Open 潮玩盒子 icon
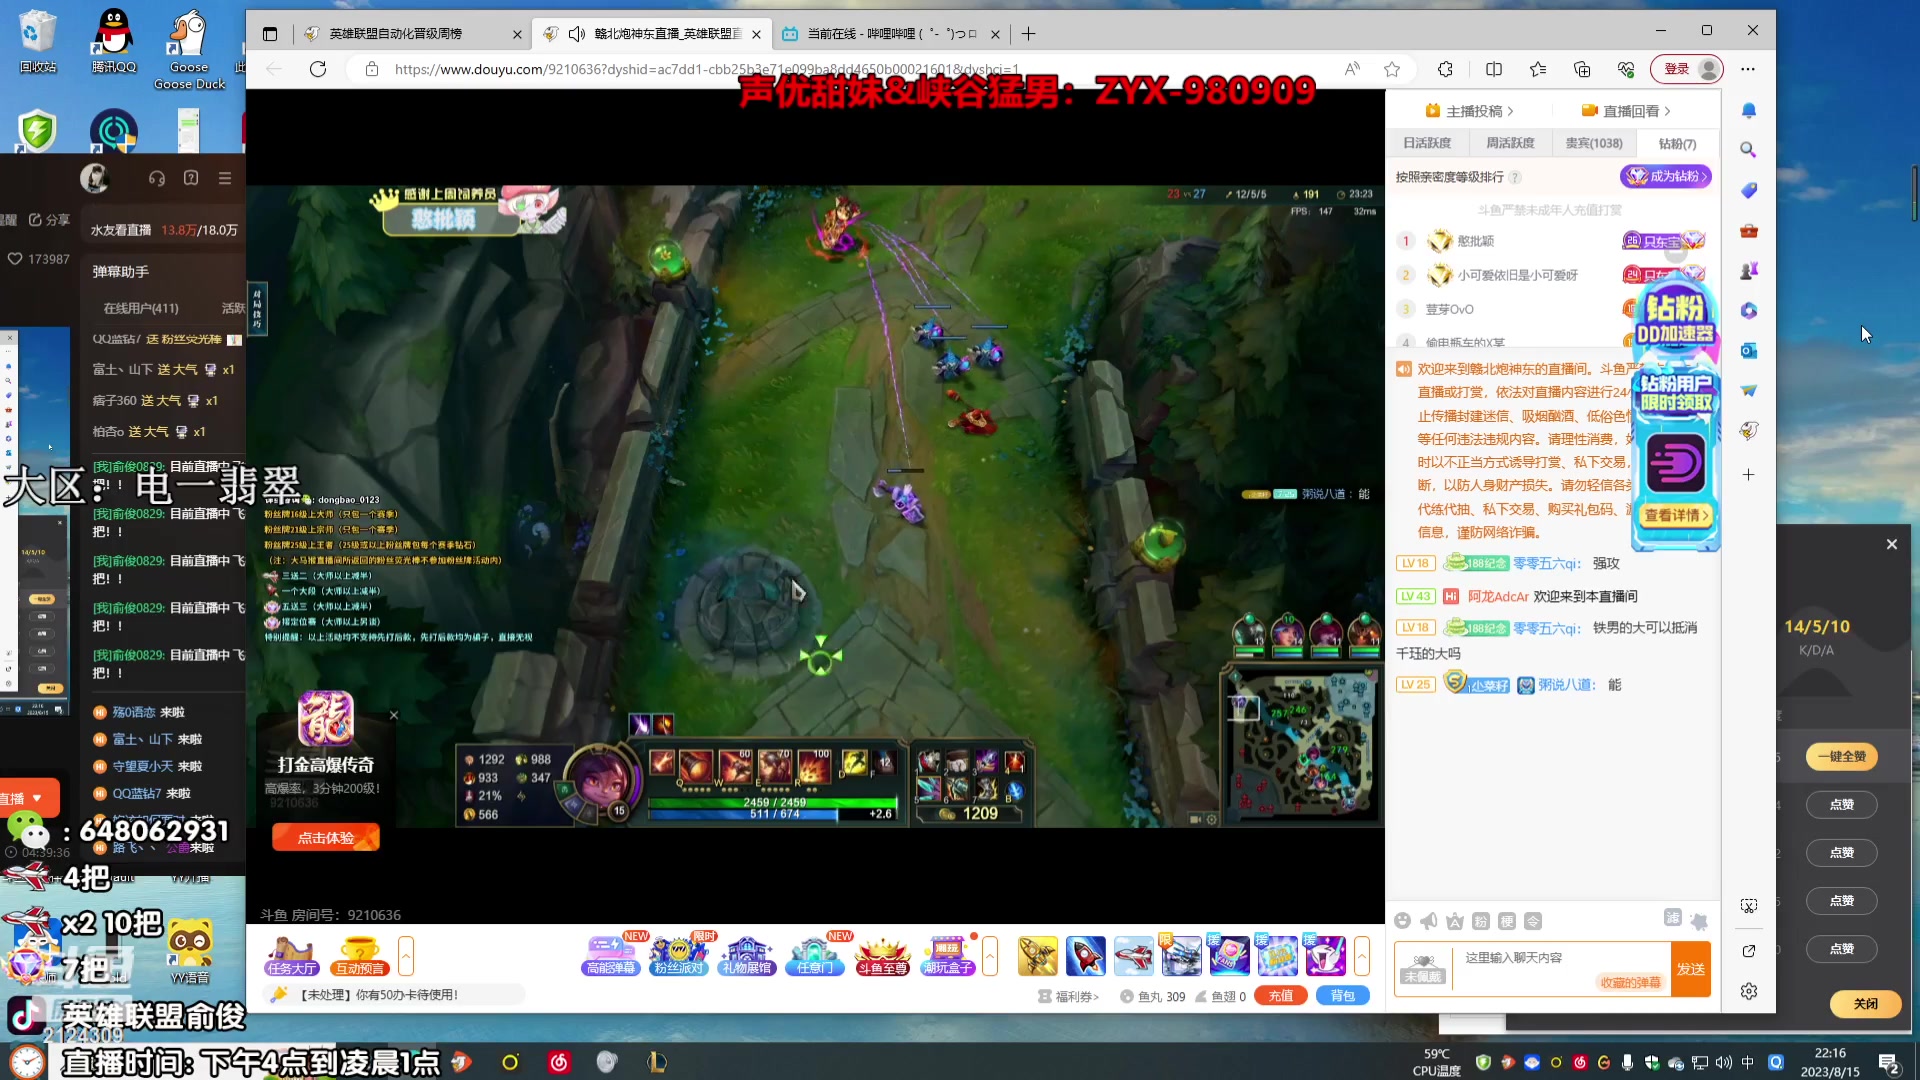 click(948, 956)
